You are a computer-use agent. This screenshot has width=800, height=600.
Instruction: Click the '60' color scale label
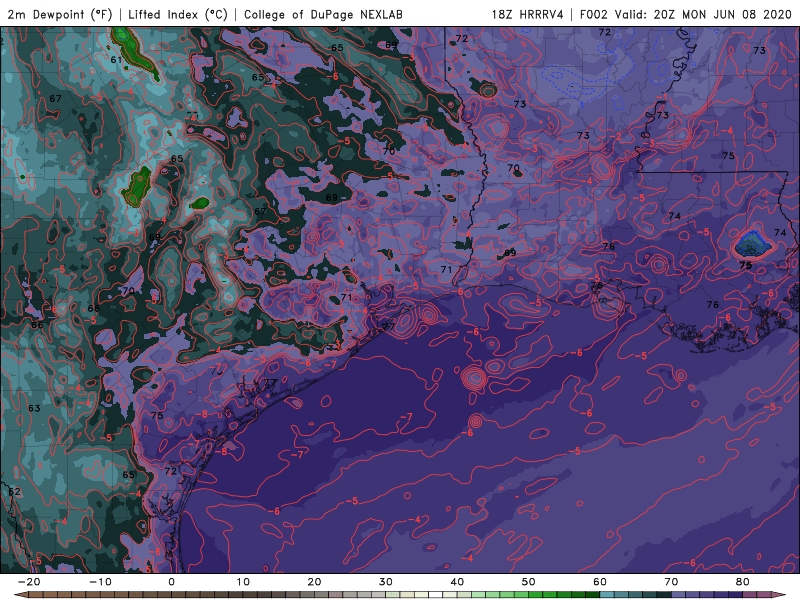coord(600,582)
